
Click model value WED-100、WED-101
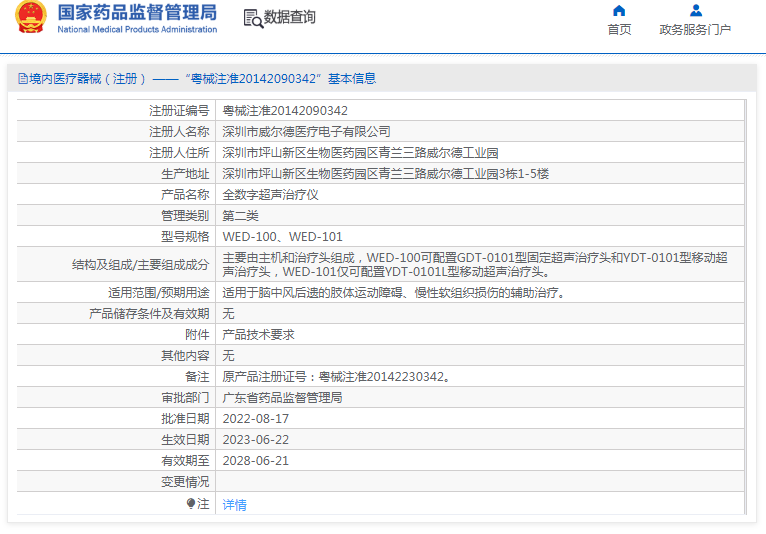(x=282, y=237)
